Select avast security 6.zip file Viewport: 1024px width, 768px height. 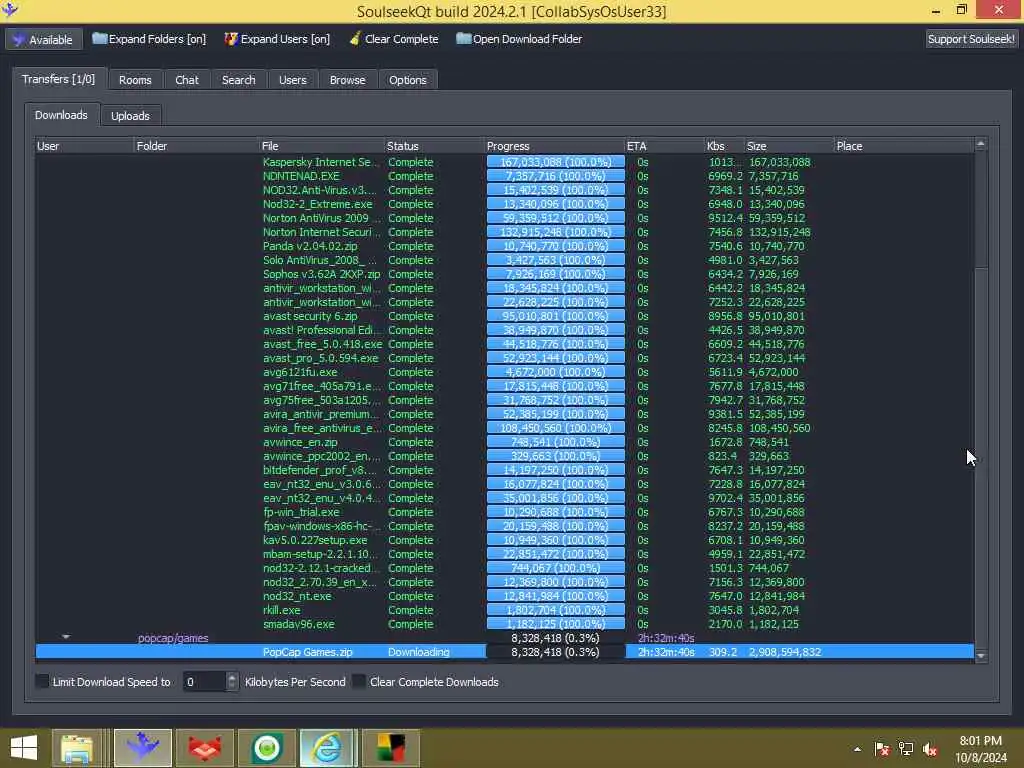(x=310, y=316)
